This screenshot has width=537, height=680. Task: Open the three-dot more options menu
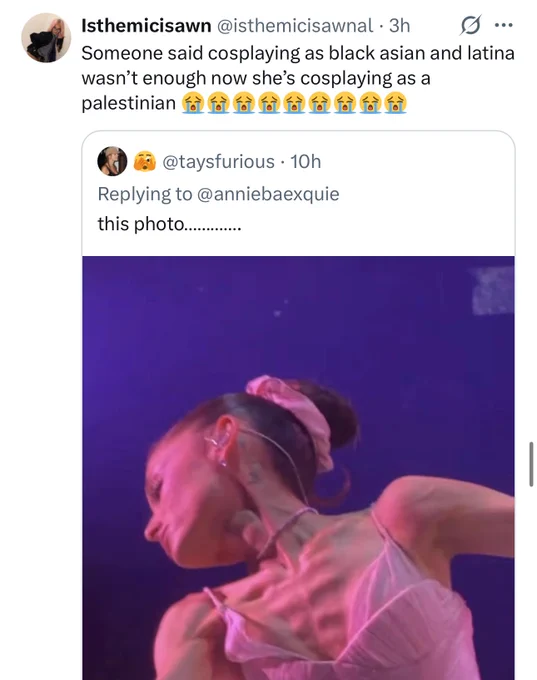504,25
